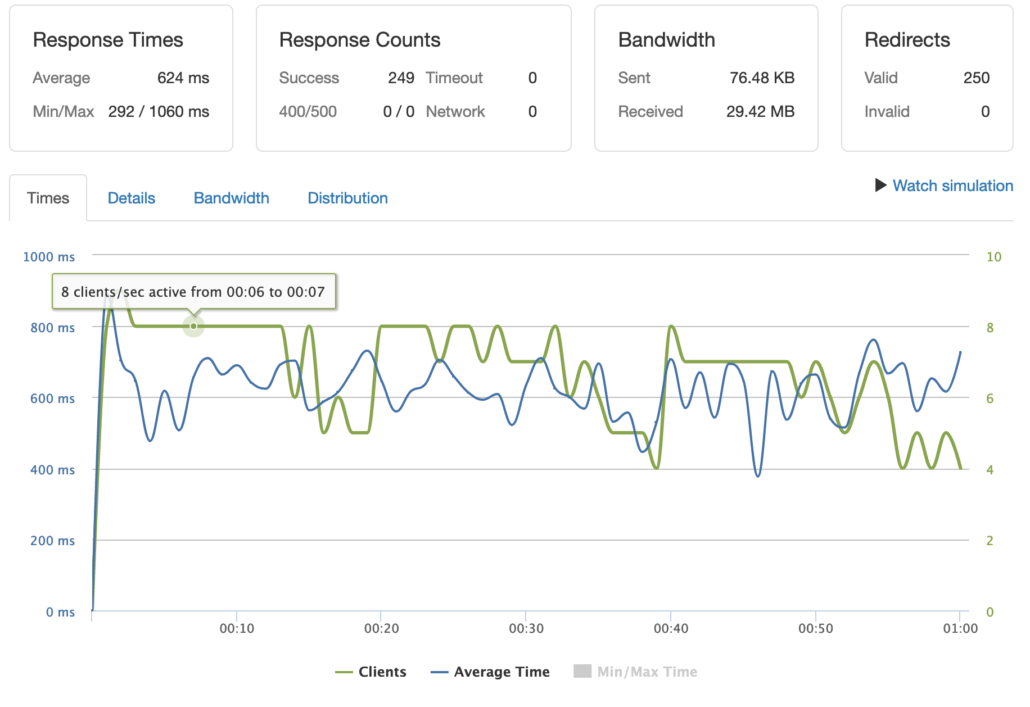Click the Response Times summary card heading
1030x707 pixels.
pos(108,40)
